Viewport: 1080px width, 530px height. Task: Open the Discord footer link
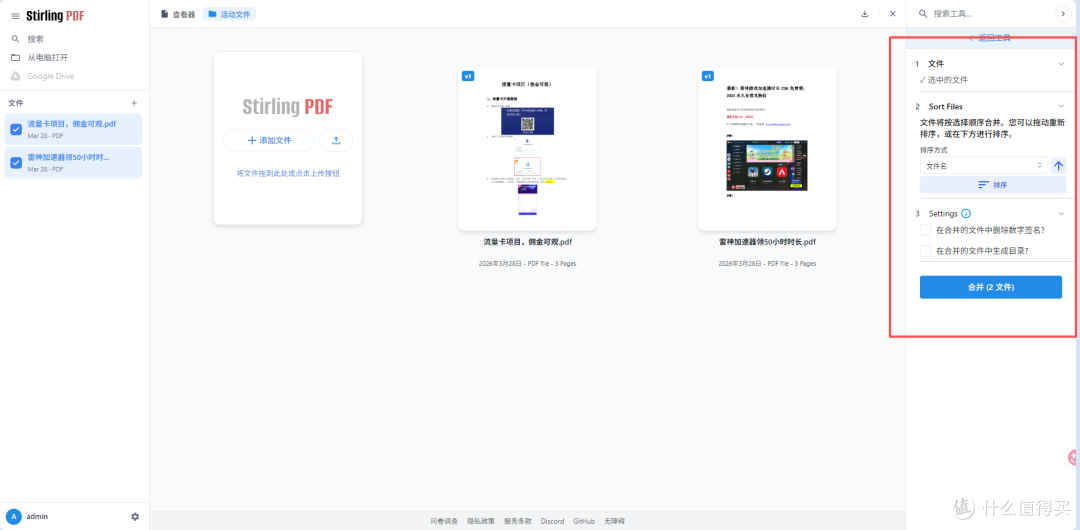[x=552, y=521]
